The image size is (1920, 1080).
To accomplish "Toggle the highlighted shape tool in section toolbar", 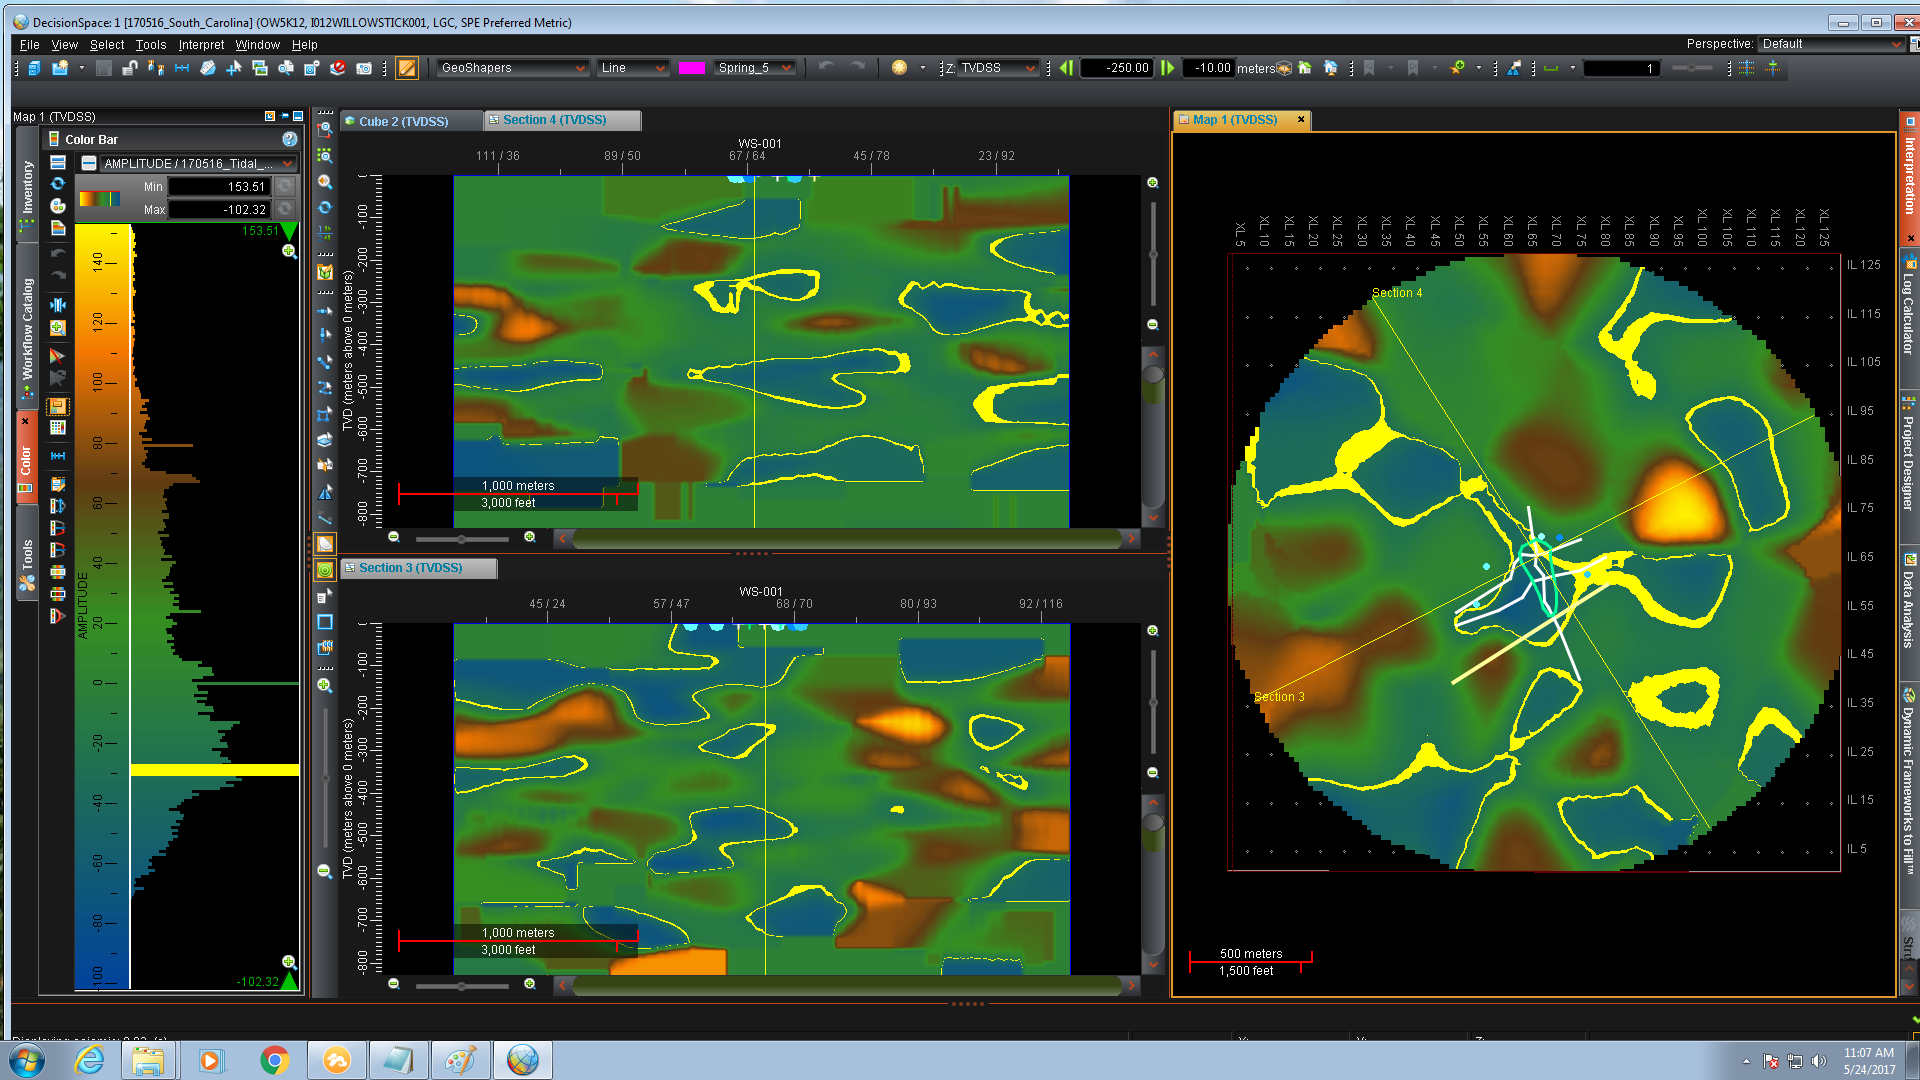I will [325, 544].
